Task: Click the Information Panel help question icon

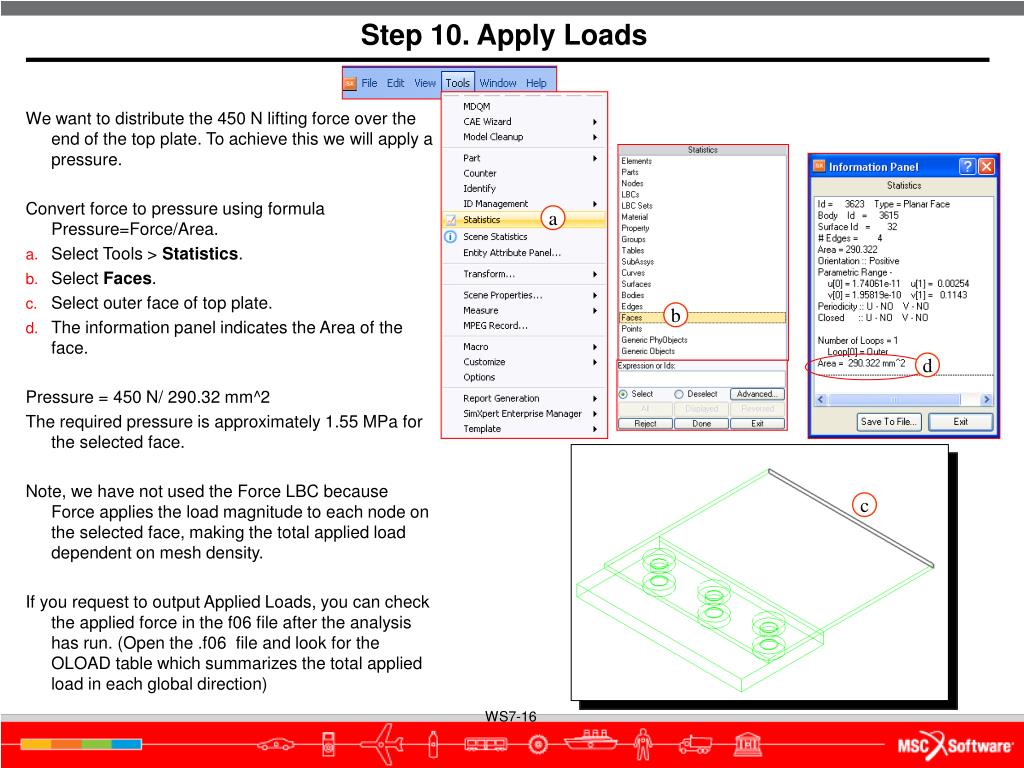Action: 968,167
